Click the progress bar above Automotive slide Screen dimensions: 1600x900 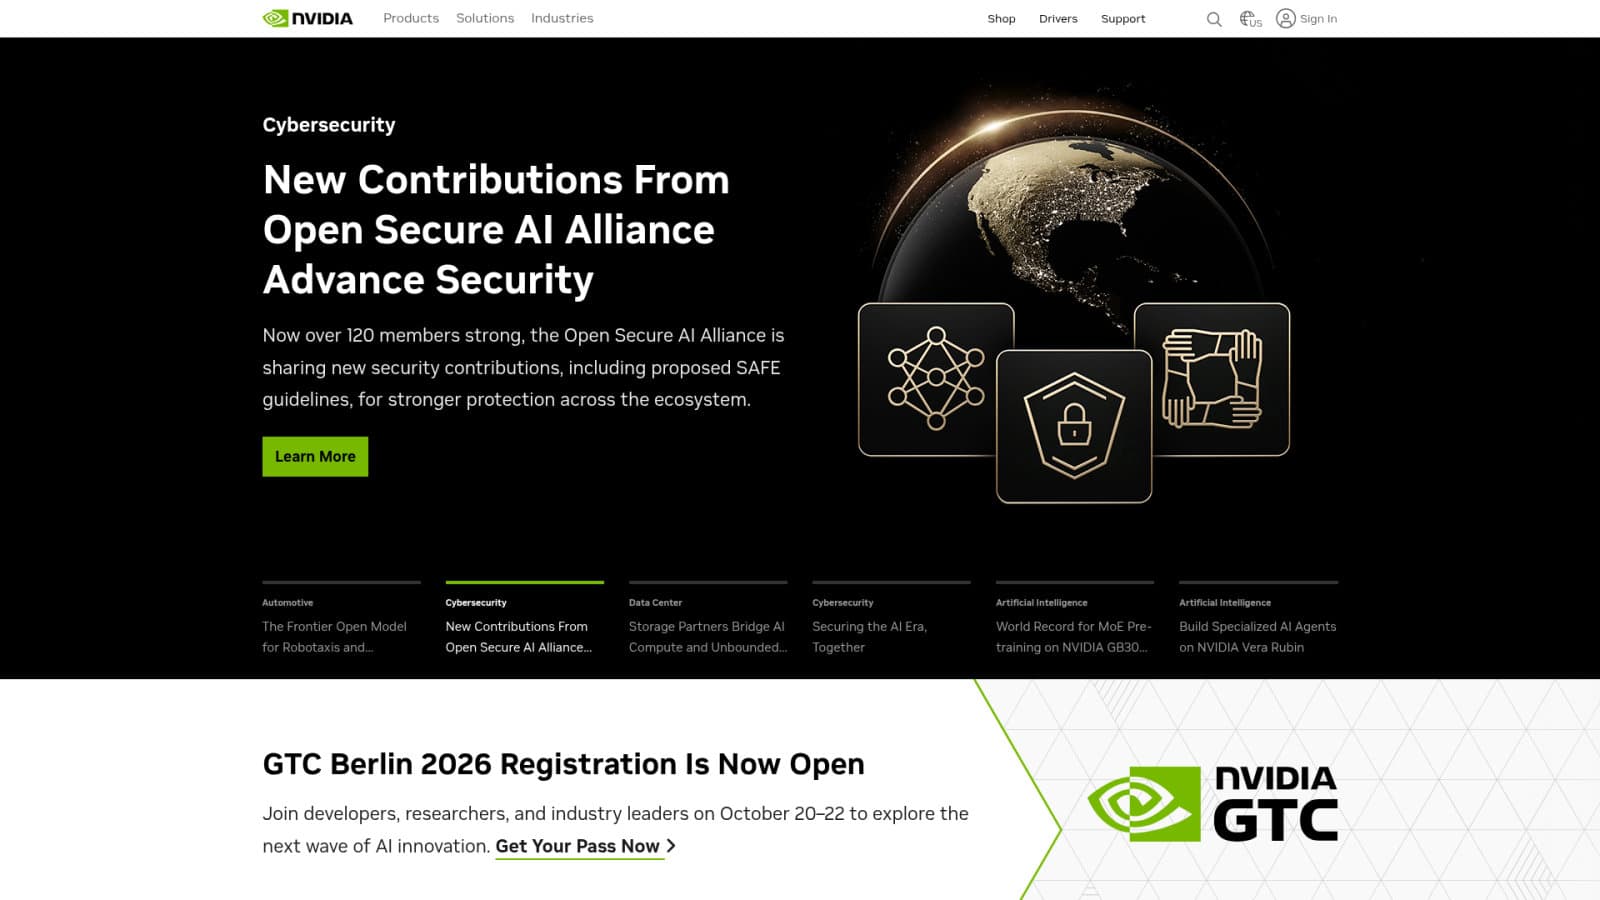pyautogui.click(x=341, y=582)
